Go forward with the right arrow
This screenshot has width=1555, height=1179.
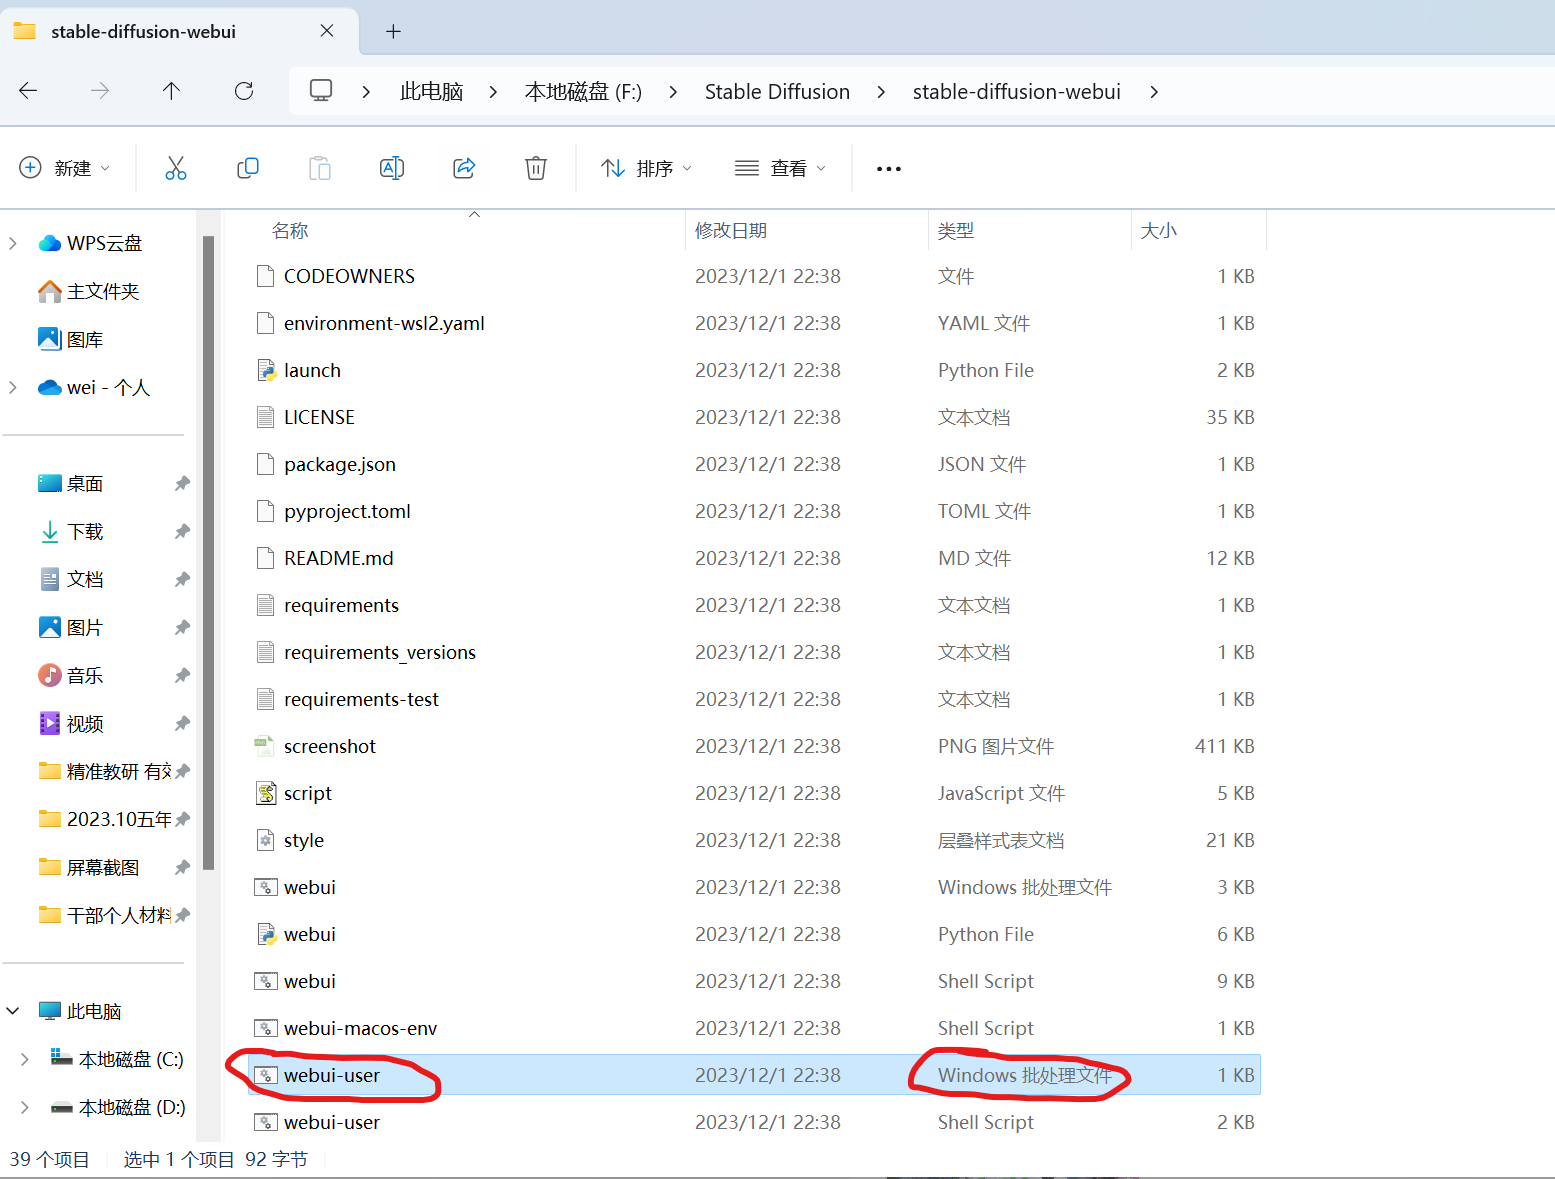click(100, 91)
